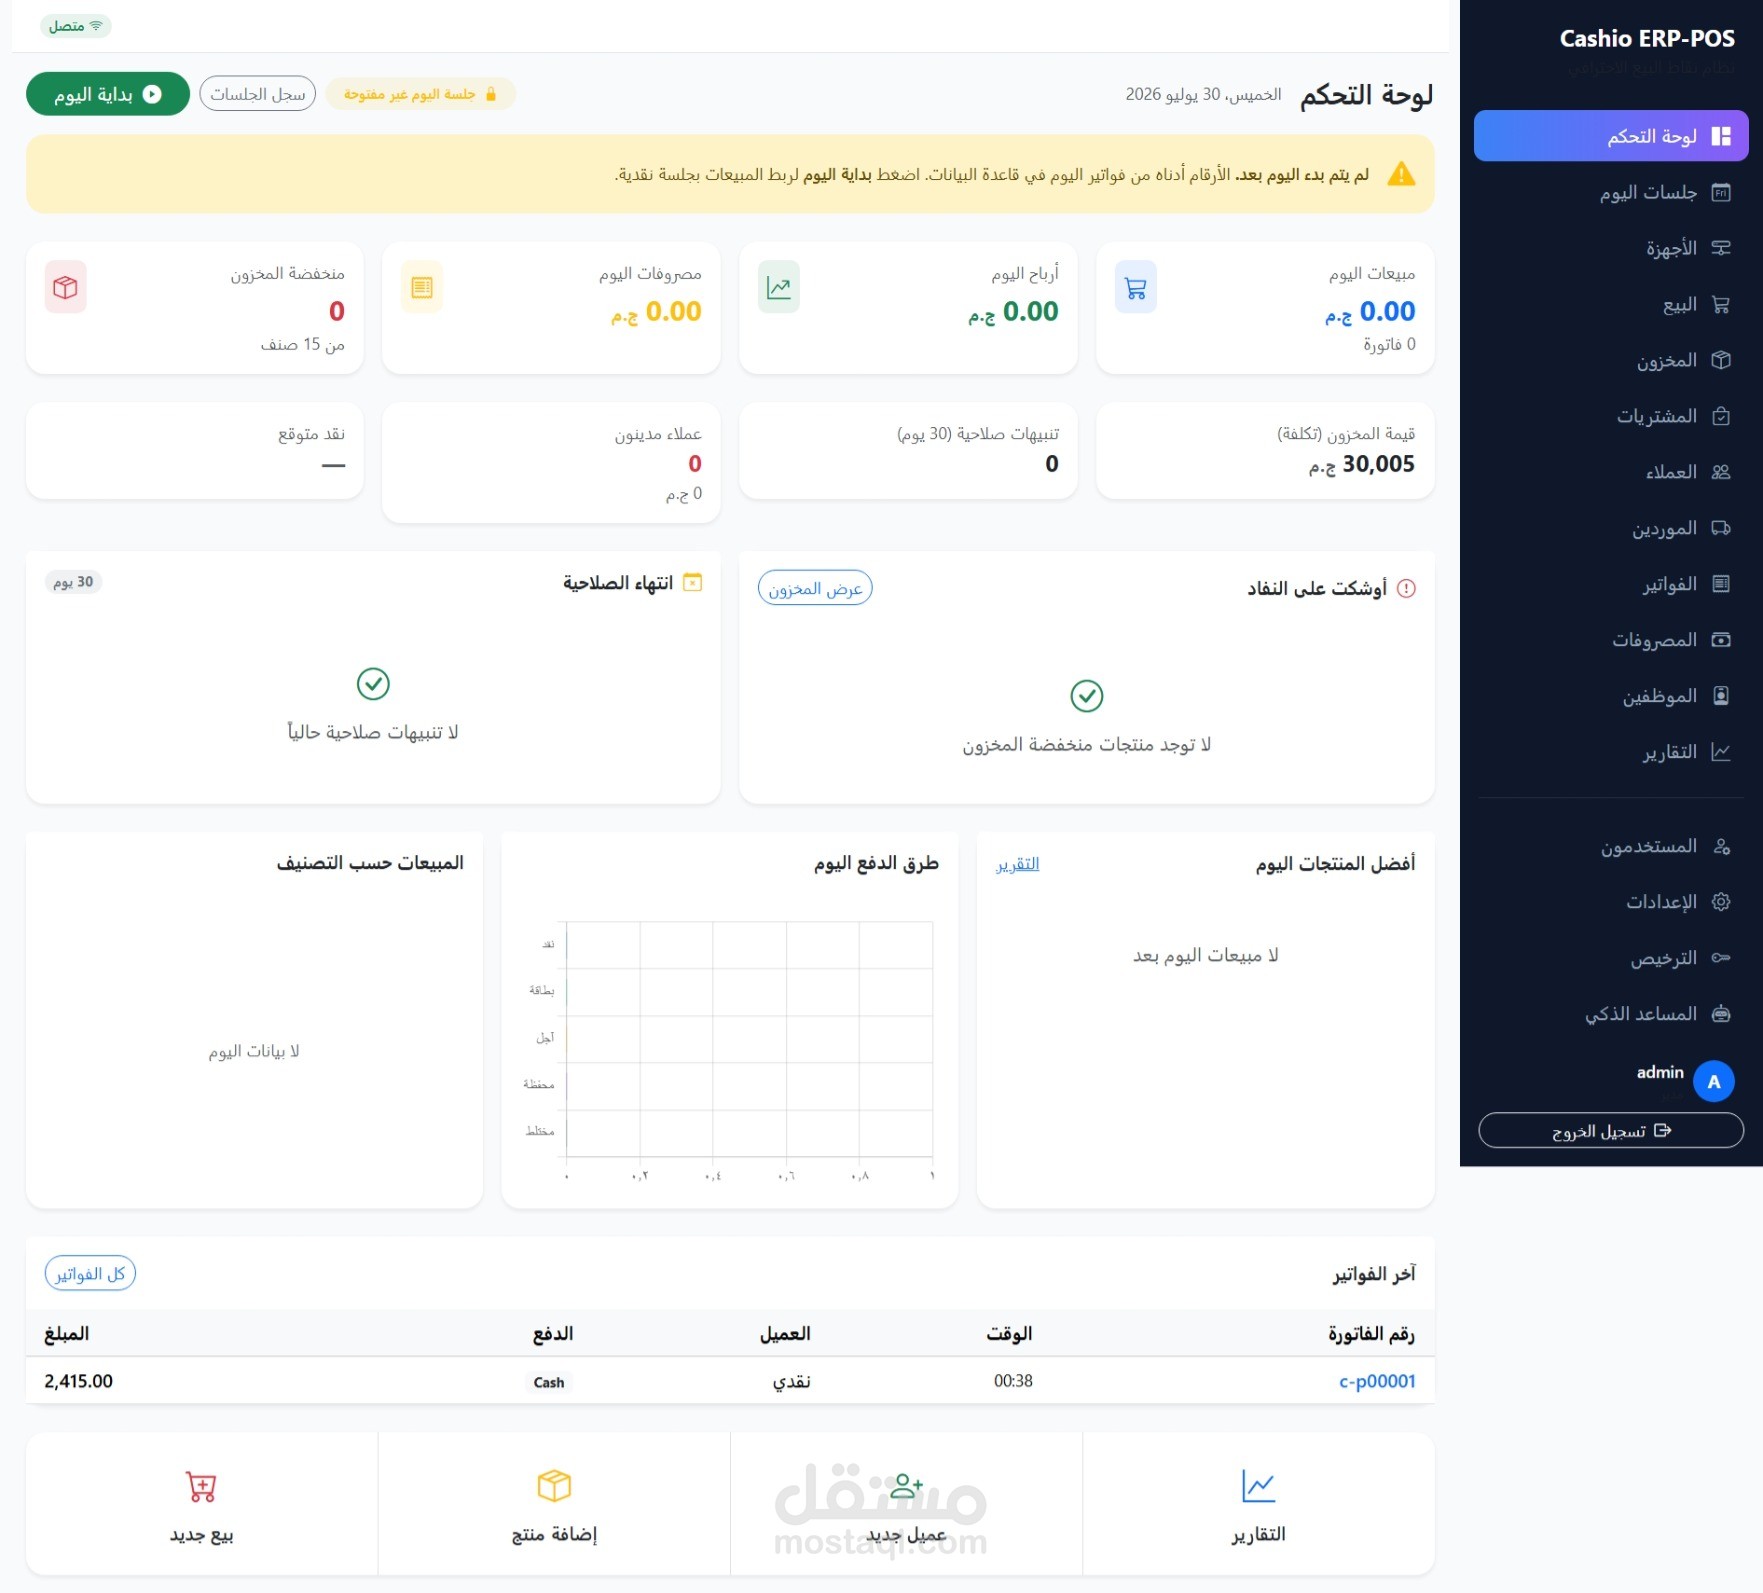The image size is (1763, 1593).
Task: Click the بيع جديد quick action
Action: click(x=202, y=1504)
